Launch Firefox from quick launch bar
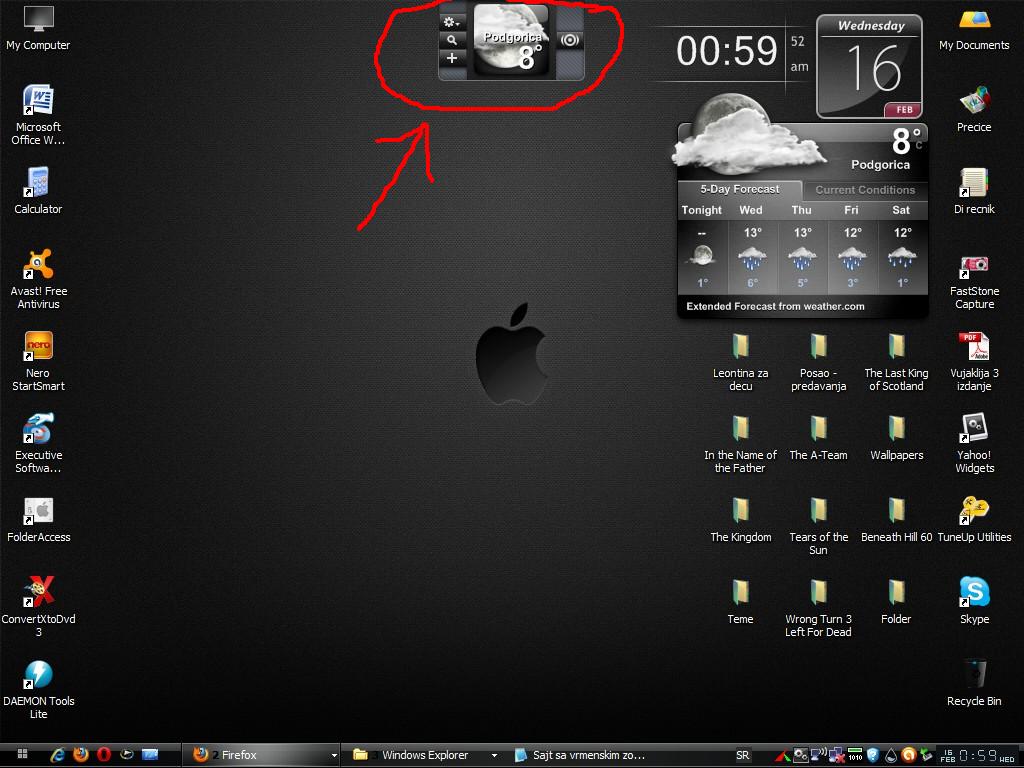This screenshot has width=1024, height=768. 80,754
